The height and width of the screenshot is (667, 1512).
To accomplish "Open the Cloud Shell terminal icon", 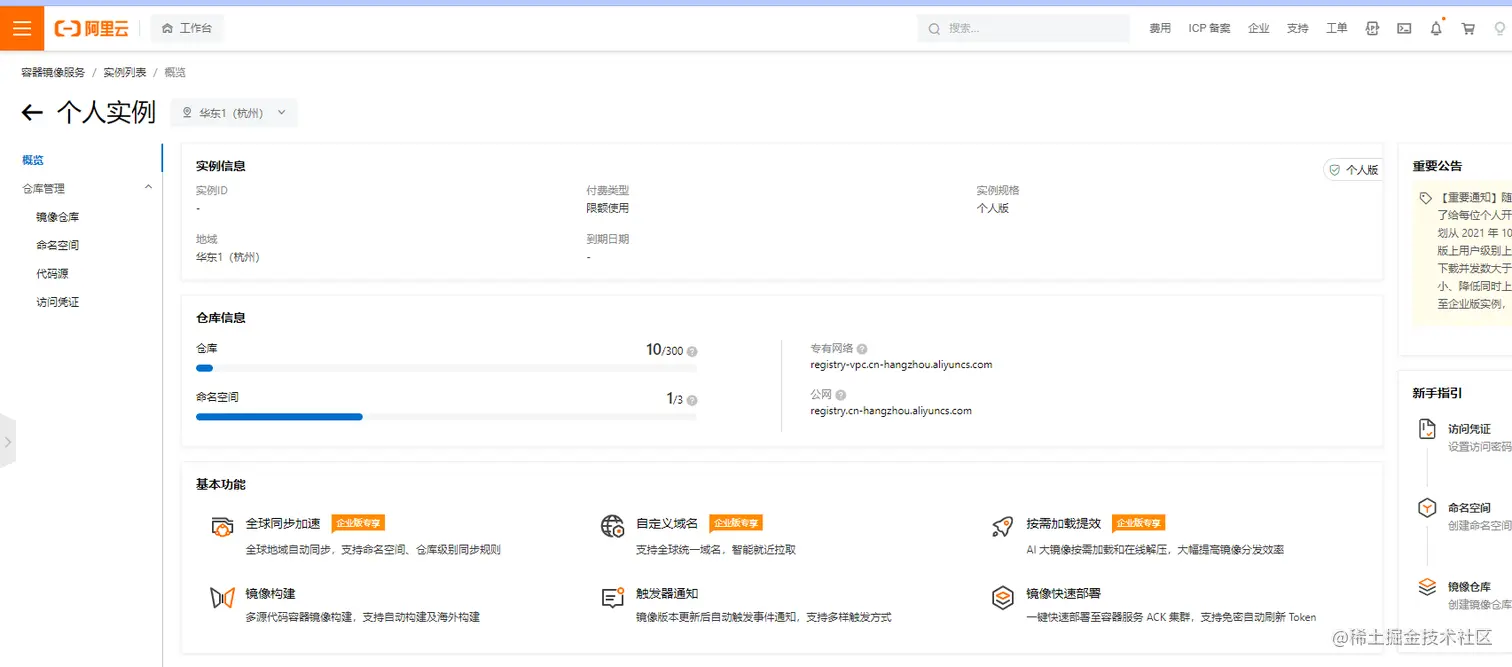I will tap(1404, 28).
